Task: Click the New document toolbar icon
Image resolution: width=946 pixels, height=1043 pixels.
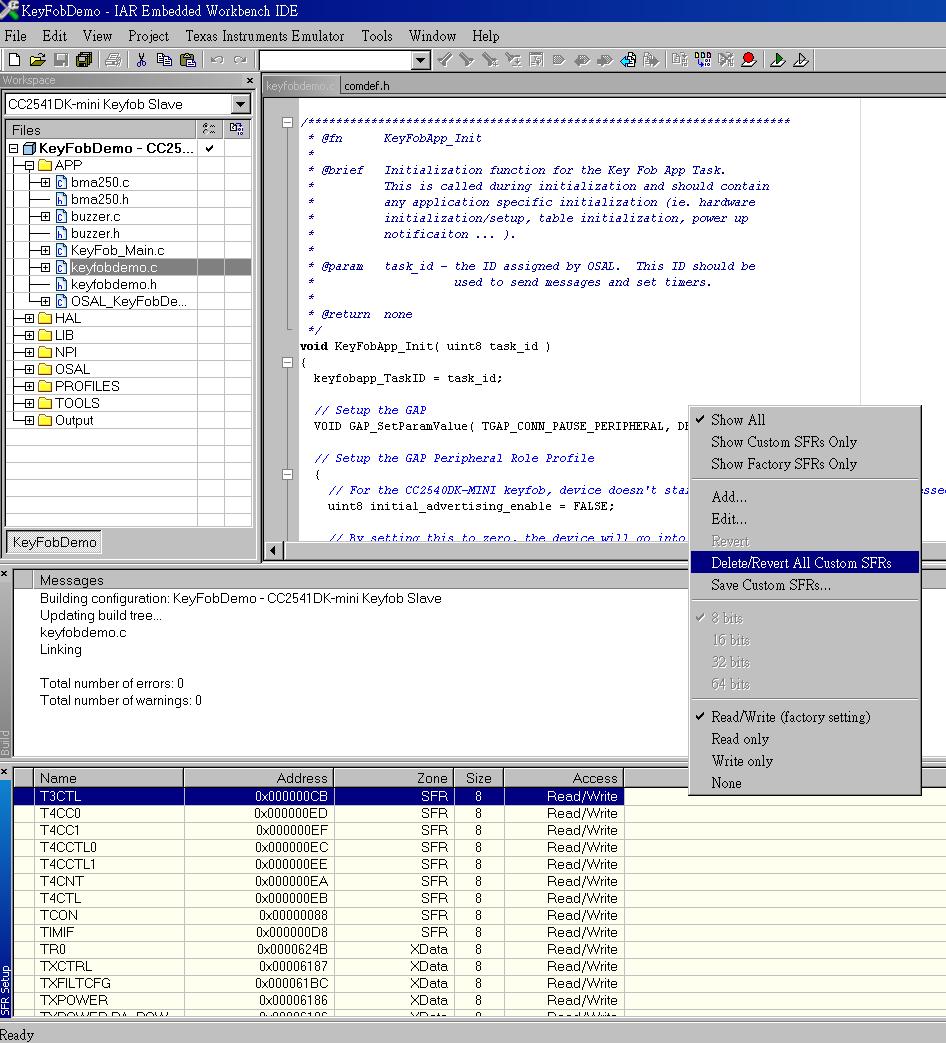Action: coord(14,61)
